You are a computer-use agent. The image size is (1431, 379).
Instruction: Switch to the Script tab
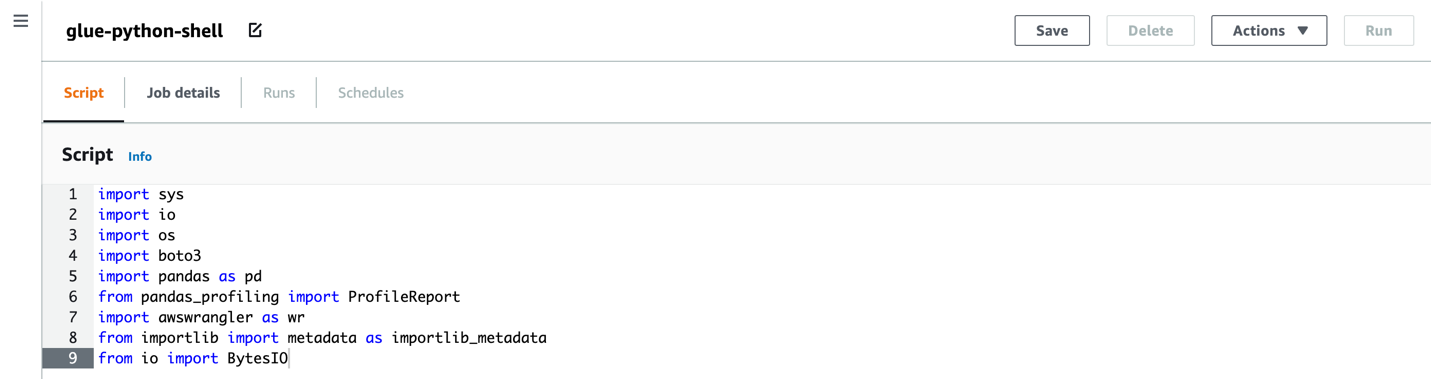(x=84, y=93)
